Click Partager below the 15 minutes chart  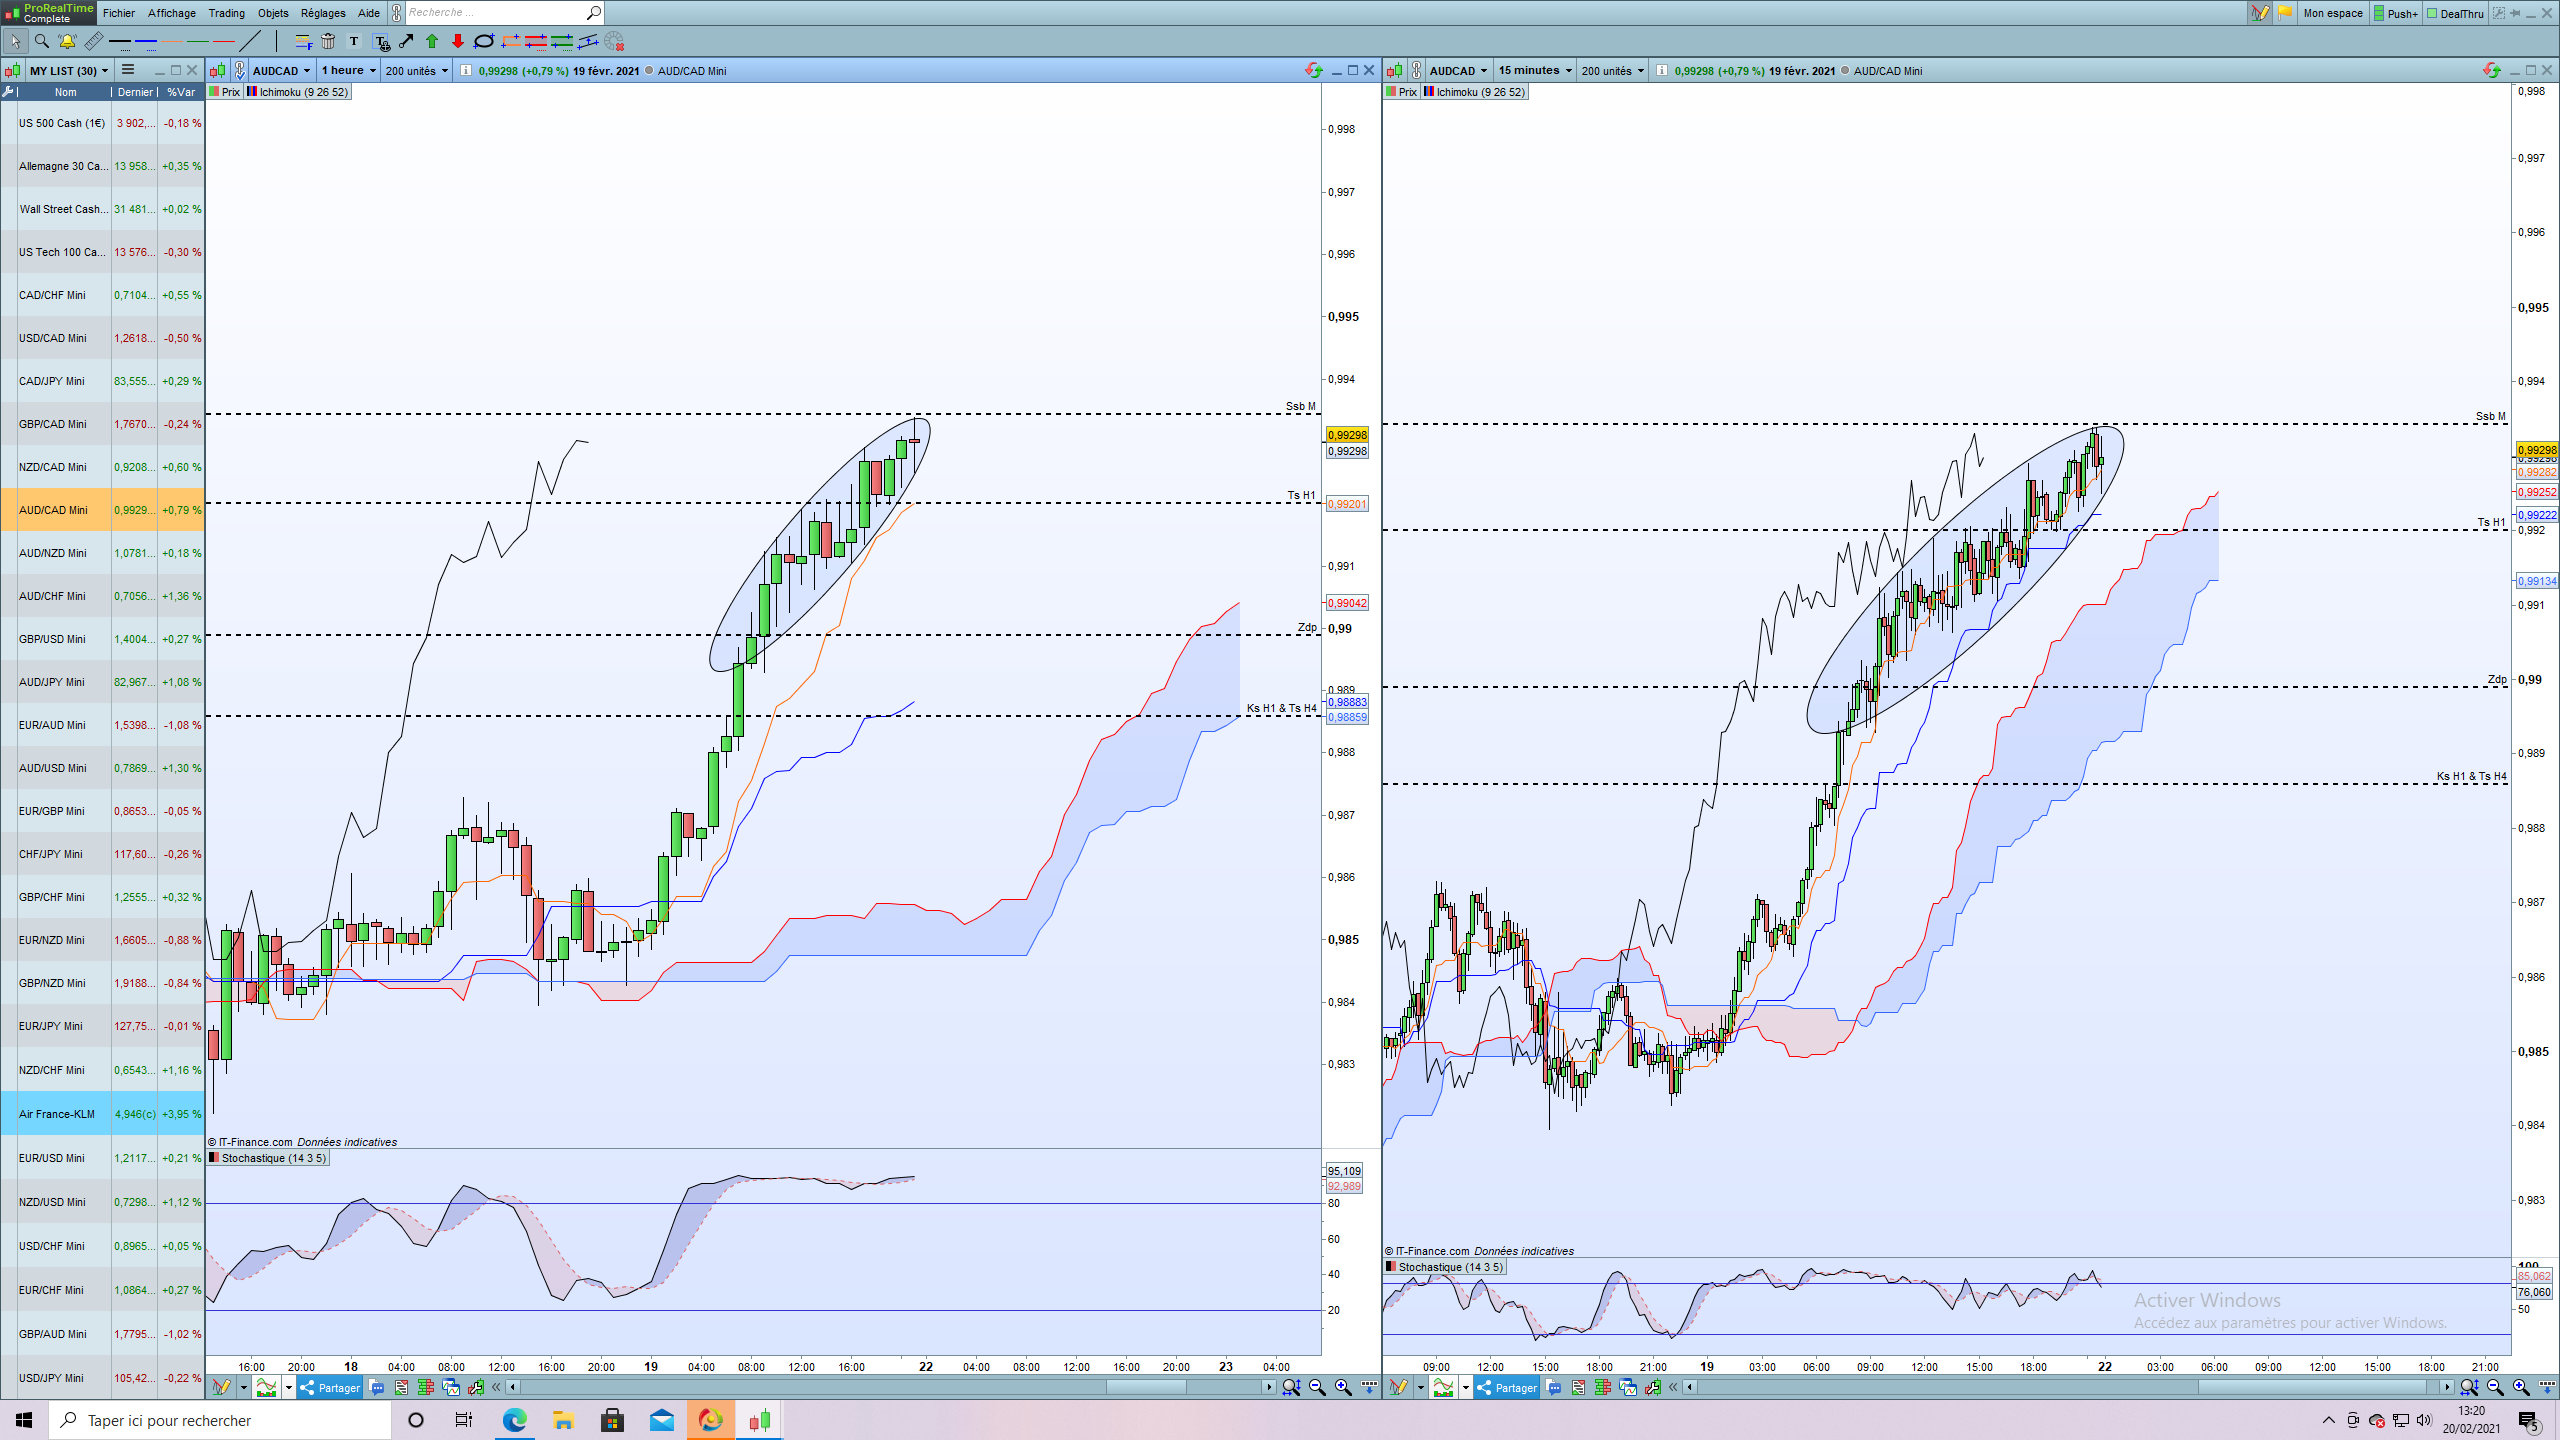pyautogui.click(x=1507, y=1387)
